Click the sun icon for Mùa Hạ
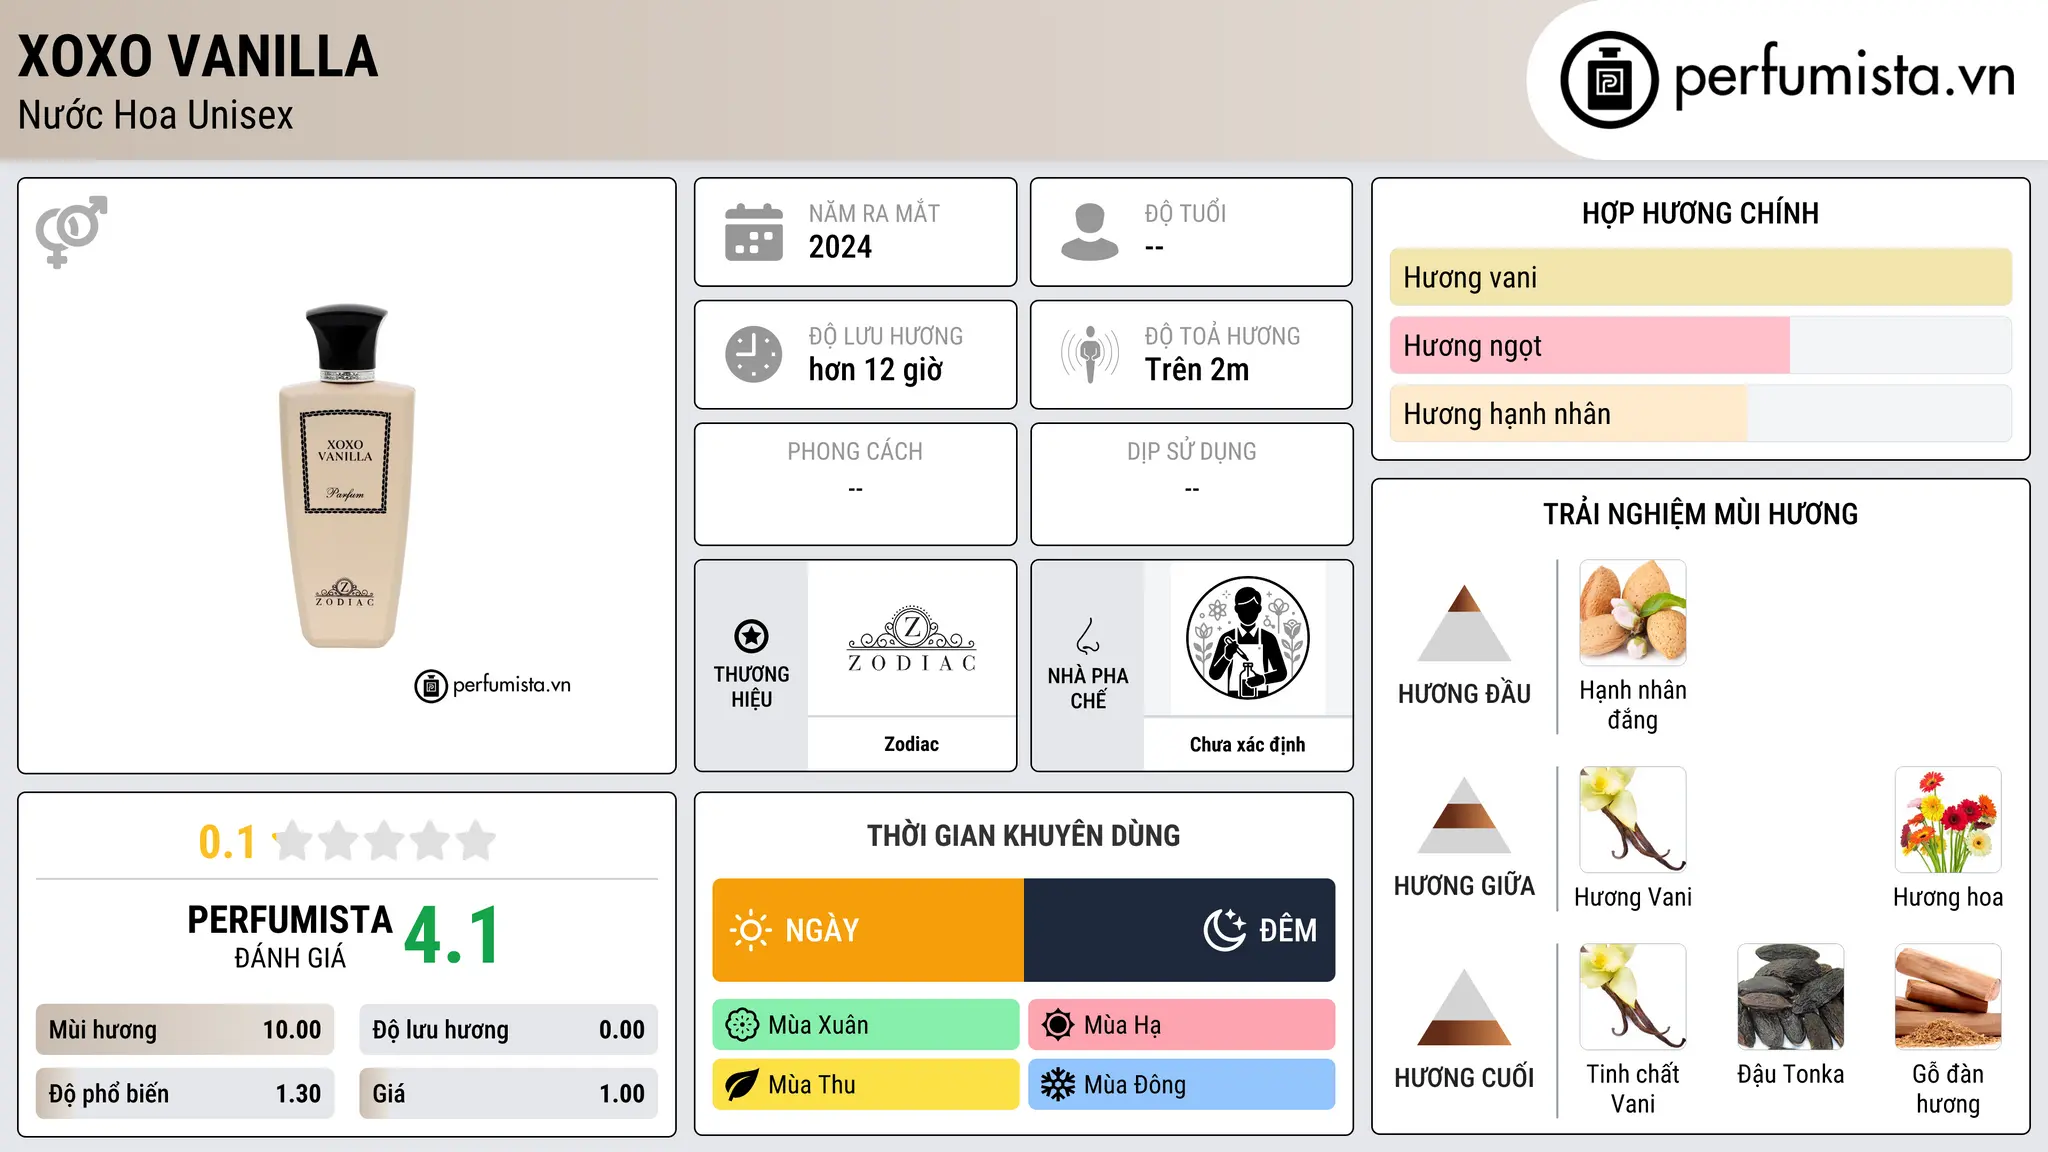This screenshot has height=1152, width=2048. 1058,1025
